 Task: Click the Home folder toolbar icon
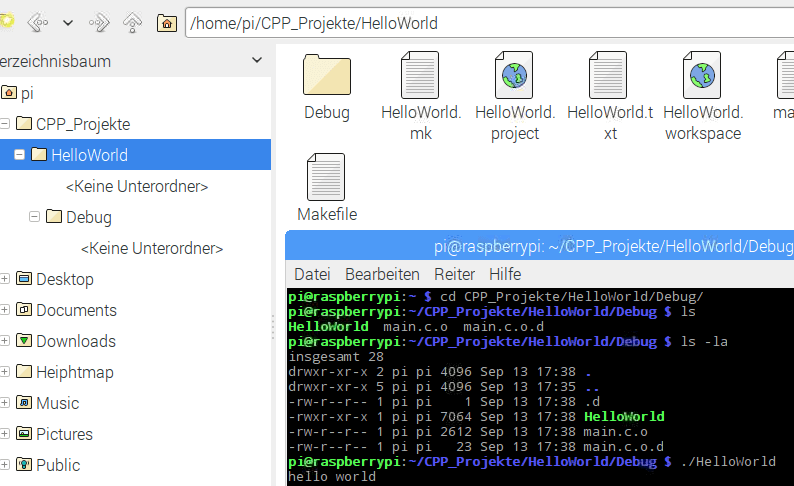pos(167,22)
